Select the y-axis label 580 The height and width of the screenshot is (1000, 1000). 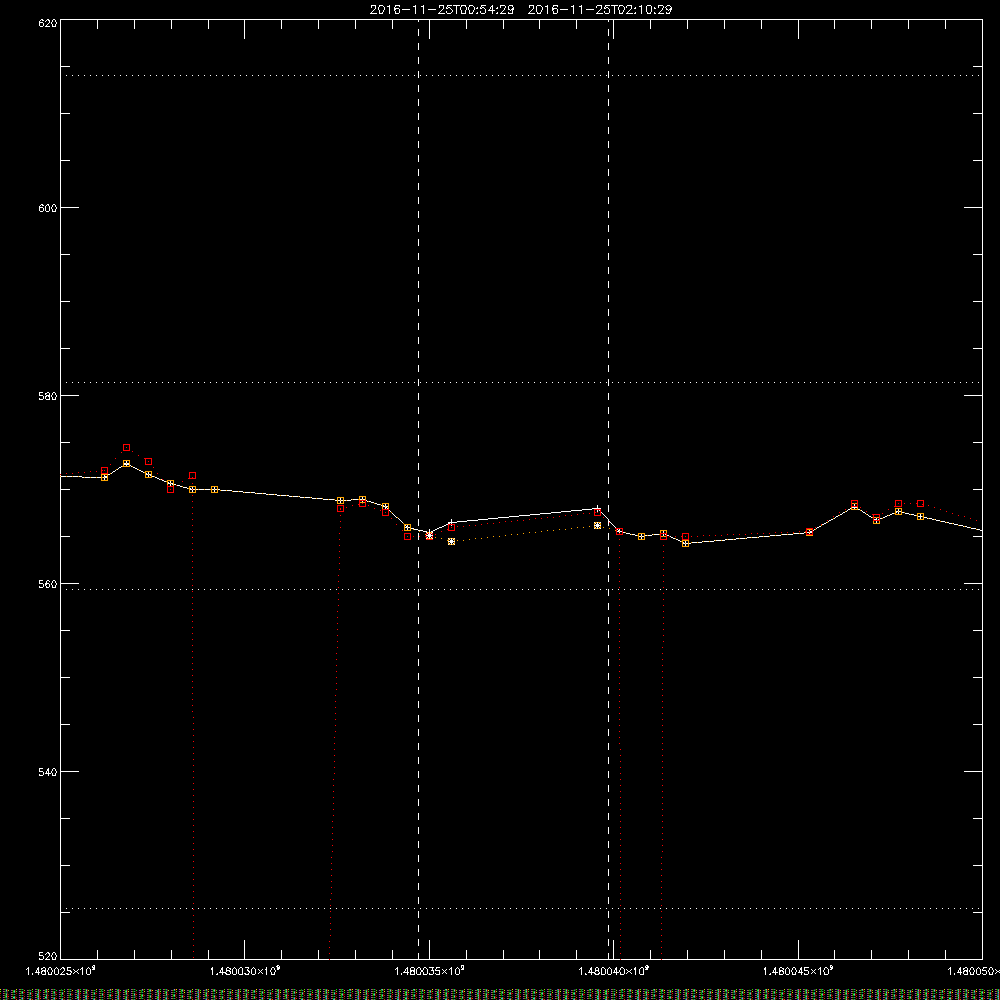tap(48, 395)
